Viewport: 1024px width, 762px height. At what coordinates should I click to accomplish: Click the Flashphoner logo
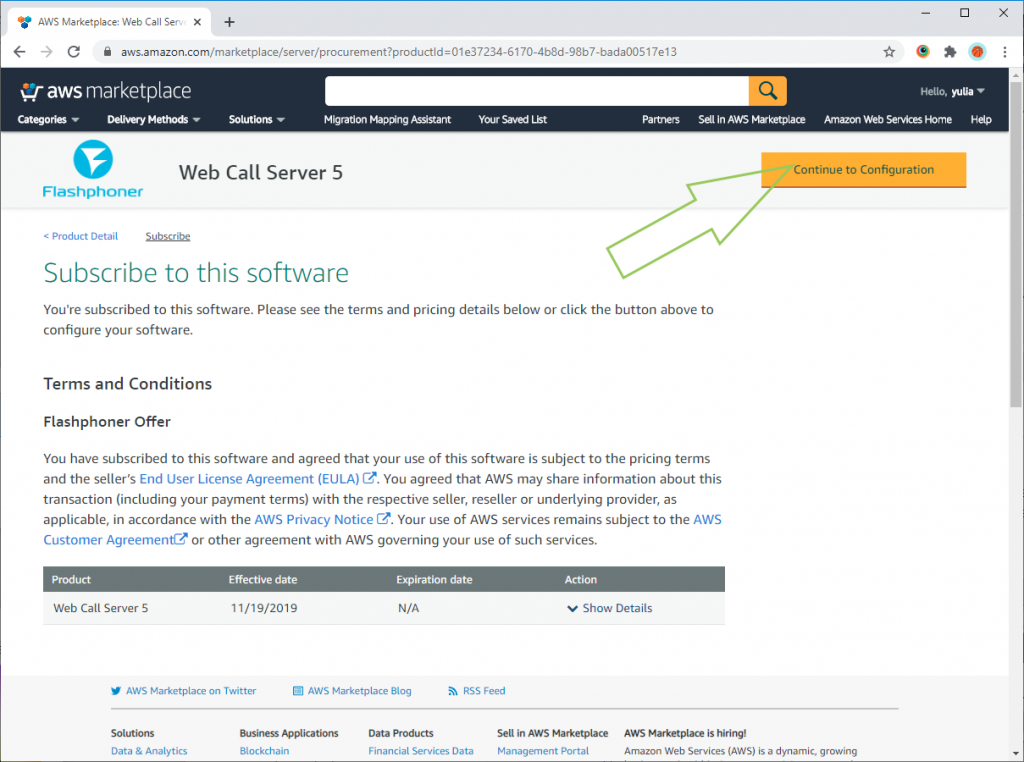[93, 169]
